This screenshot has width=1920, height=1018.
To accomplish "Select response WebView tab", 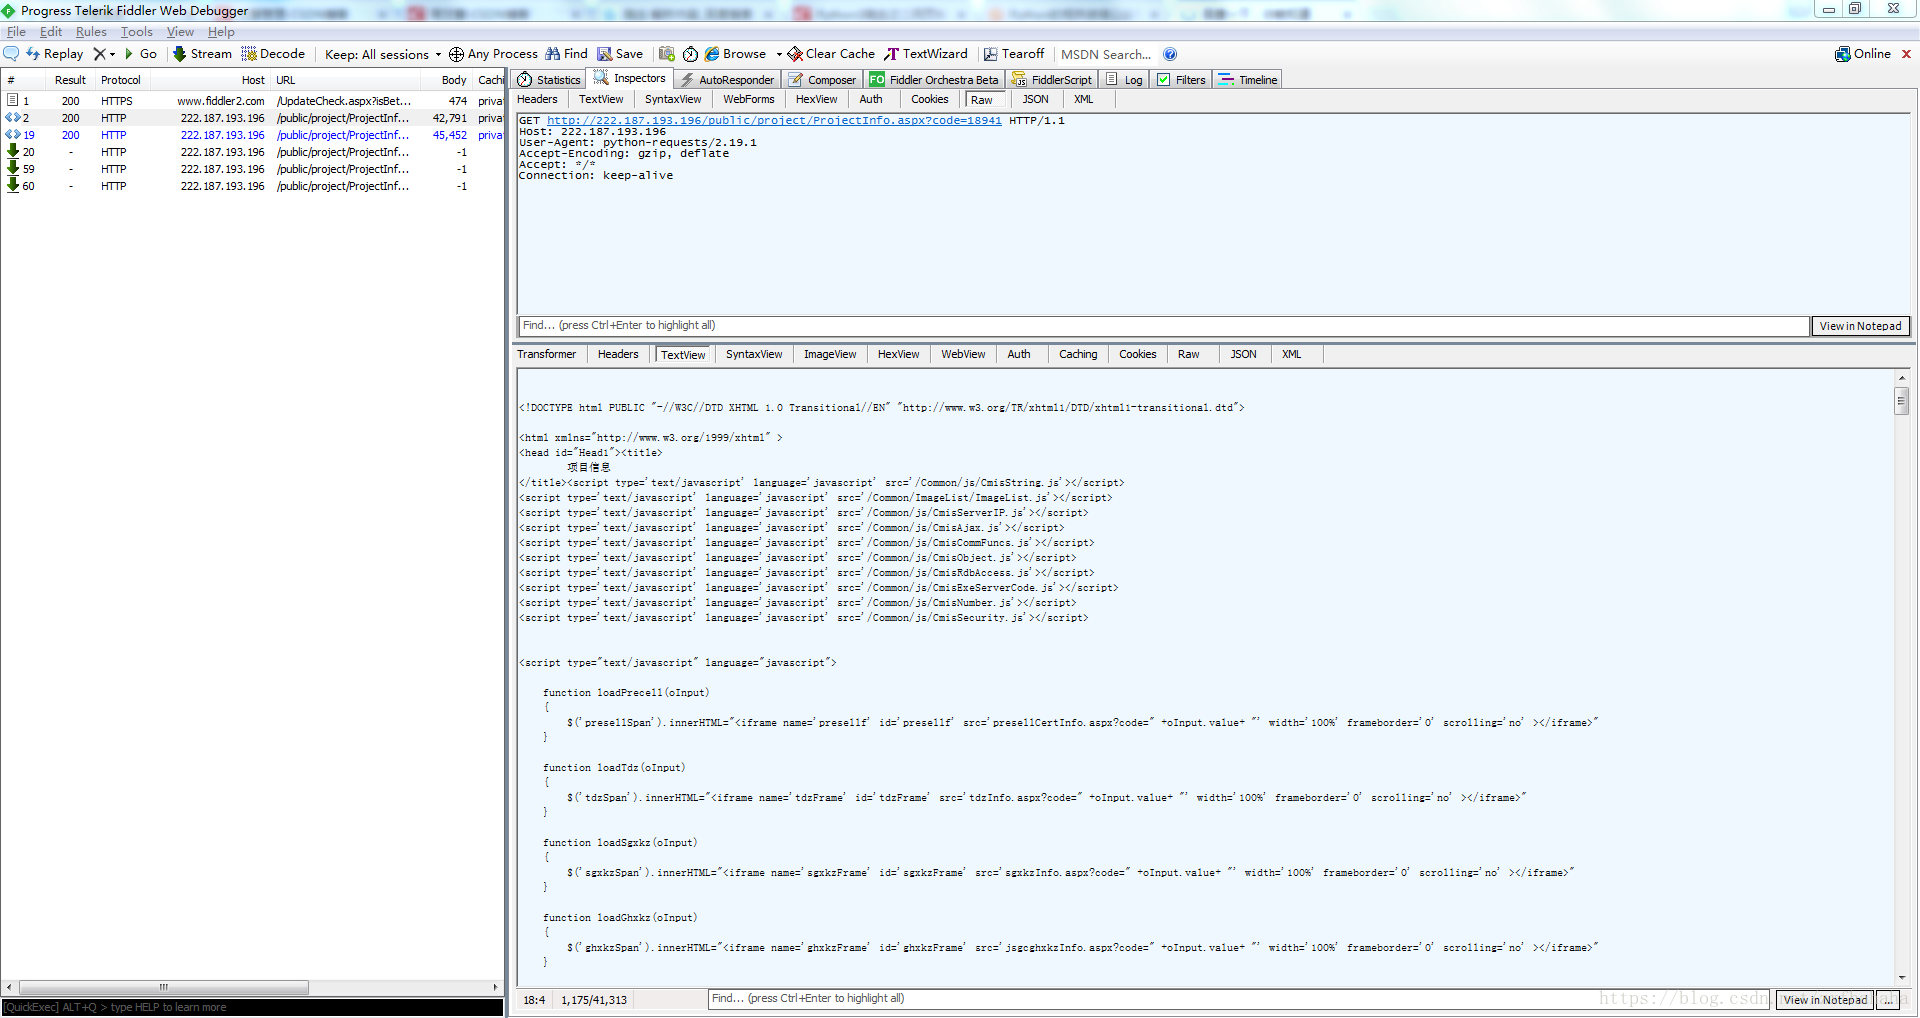I will pyautogui.click(x=963, y=354).
